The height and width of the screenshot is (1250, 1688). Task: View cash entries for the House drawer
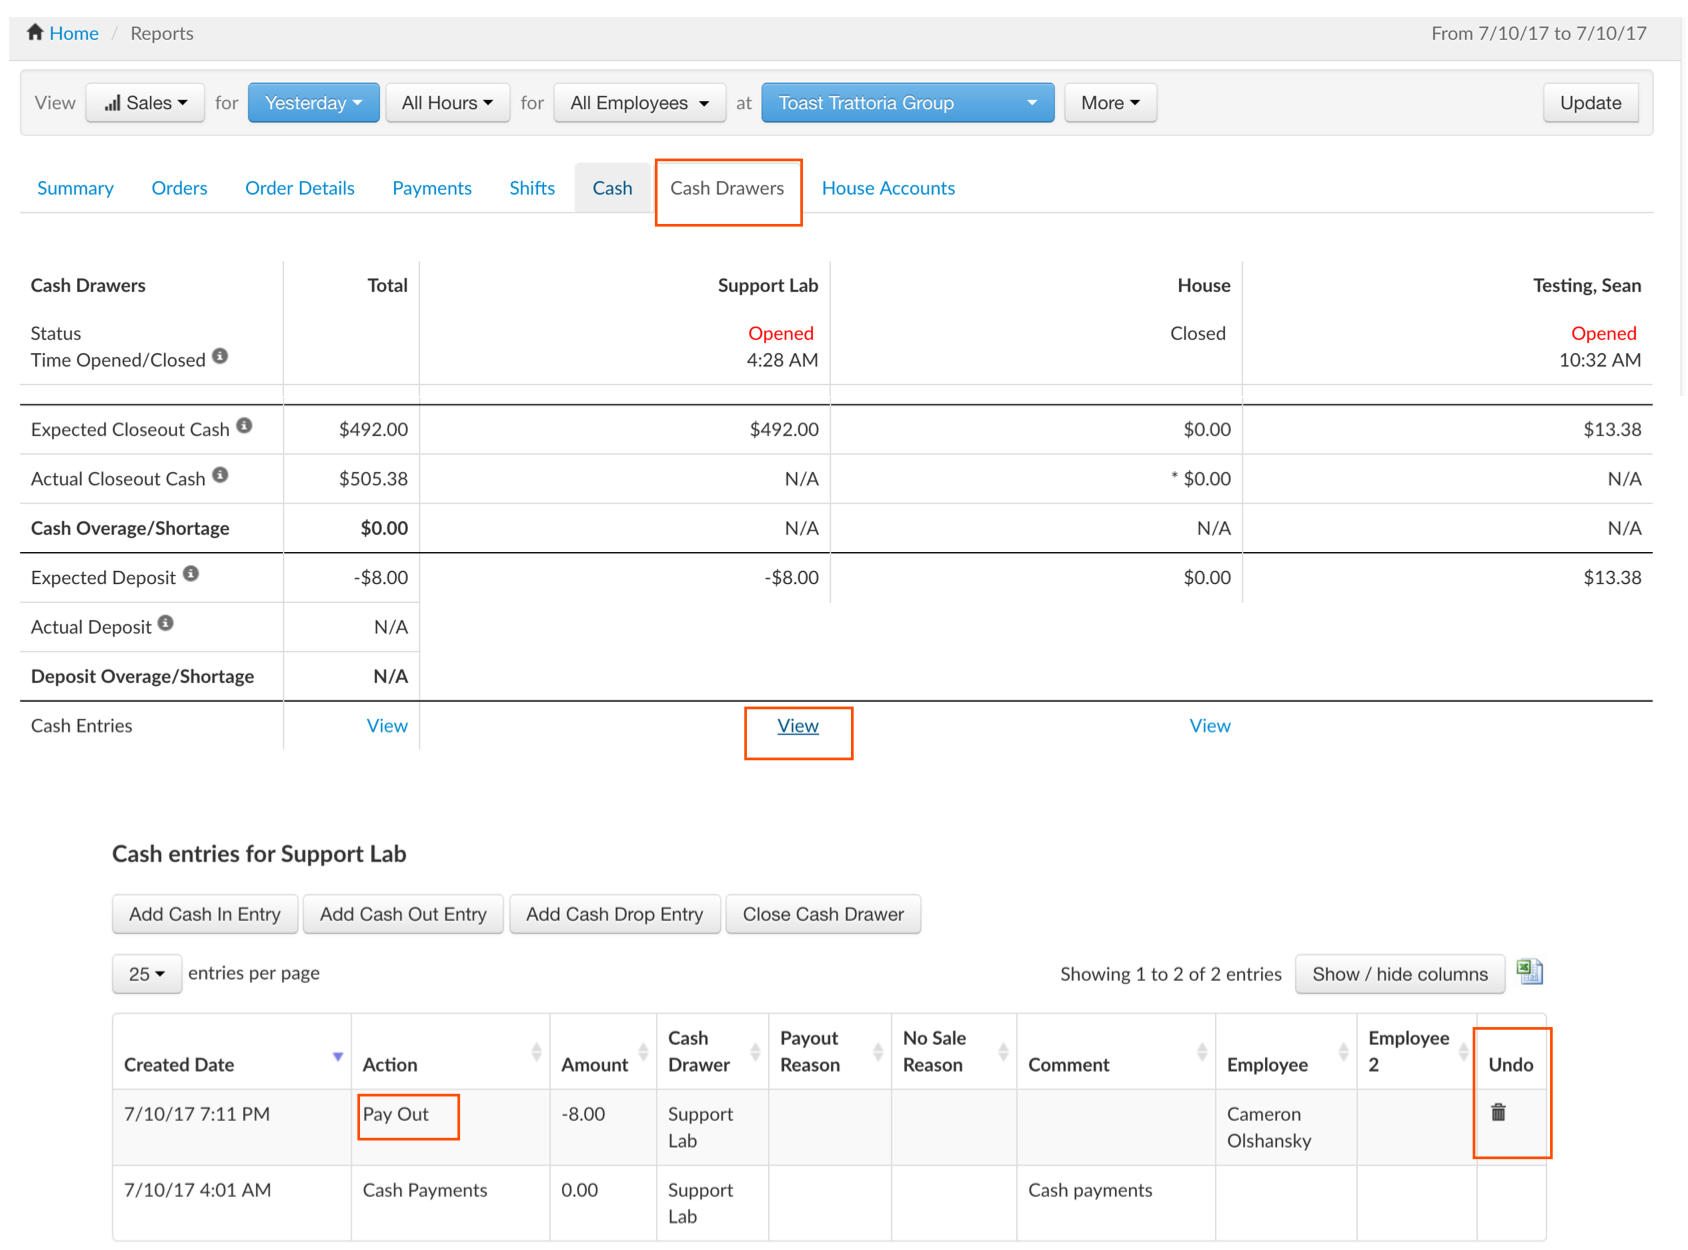[1209, 726]
